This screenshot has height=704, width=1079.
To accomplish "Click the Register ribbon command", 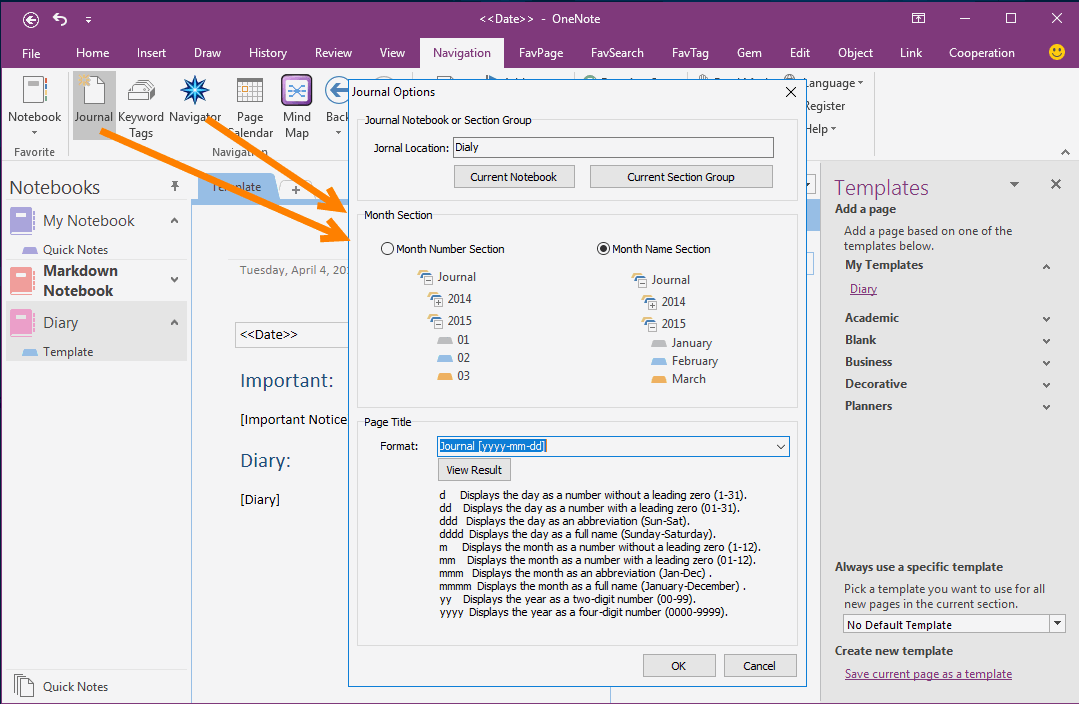I will (x=824, y=106).
